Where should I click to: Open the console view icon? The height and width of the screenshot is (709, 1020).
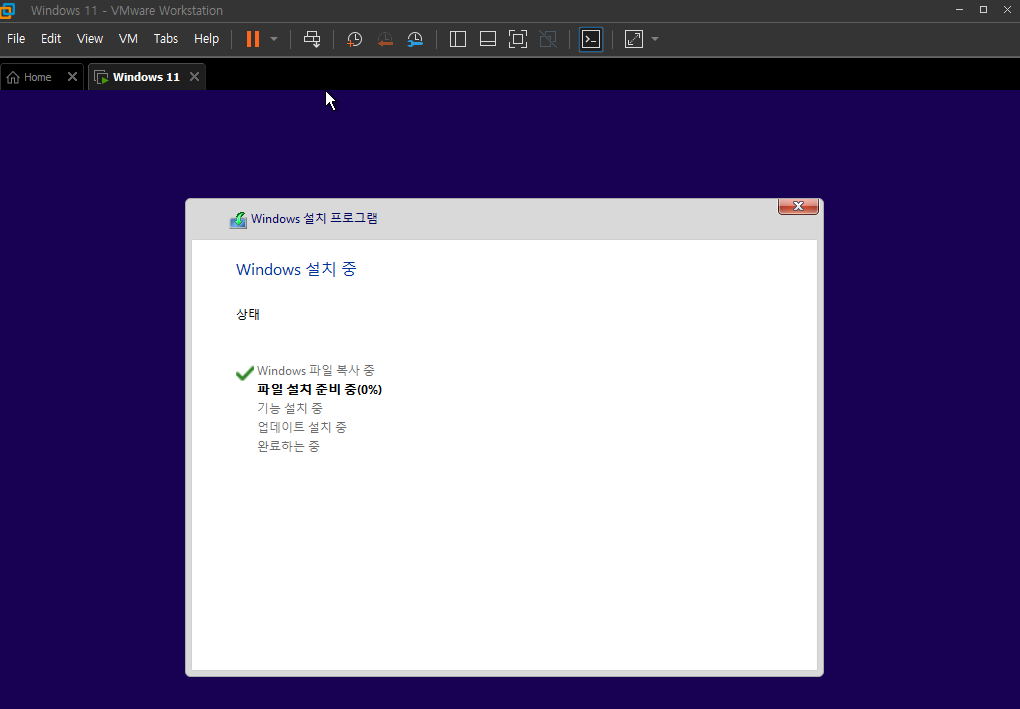pyautogui.click(x=591, y=39)
